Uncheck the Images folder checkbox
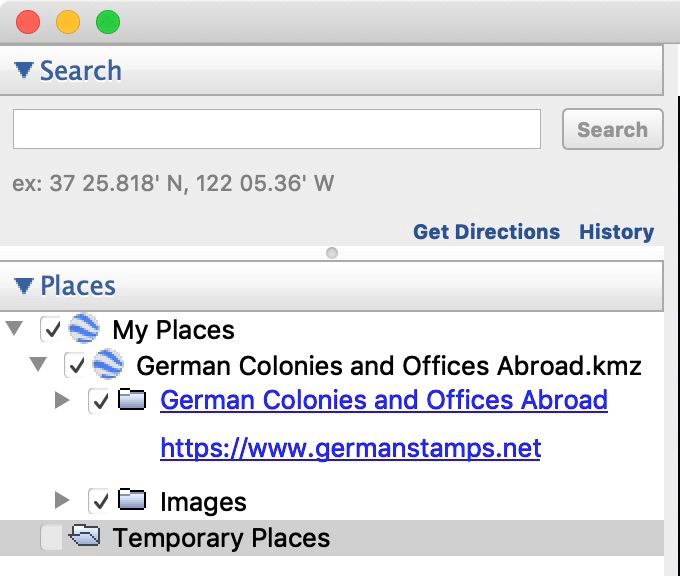 (100, 501)
